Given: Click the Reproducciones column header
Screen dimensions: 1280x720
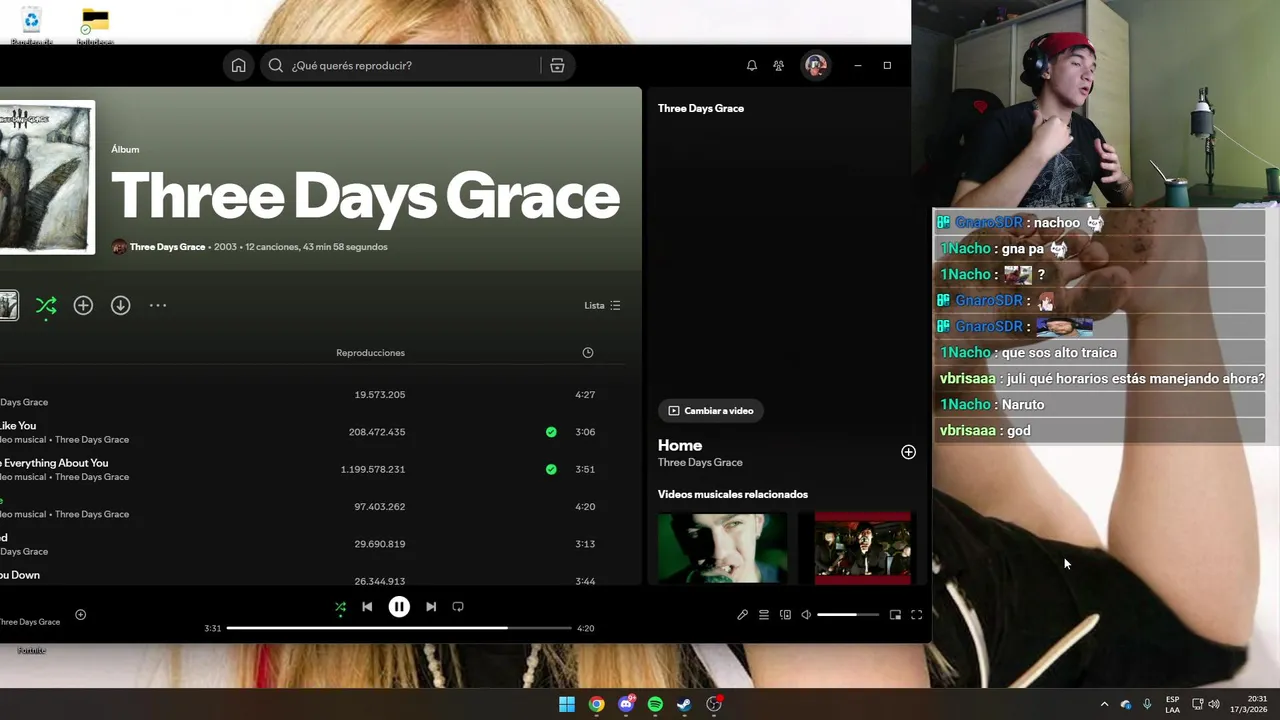Looking at the screenshot, I should coord(370,352).
